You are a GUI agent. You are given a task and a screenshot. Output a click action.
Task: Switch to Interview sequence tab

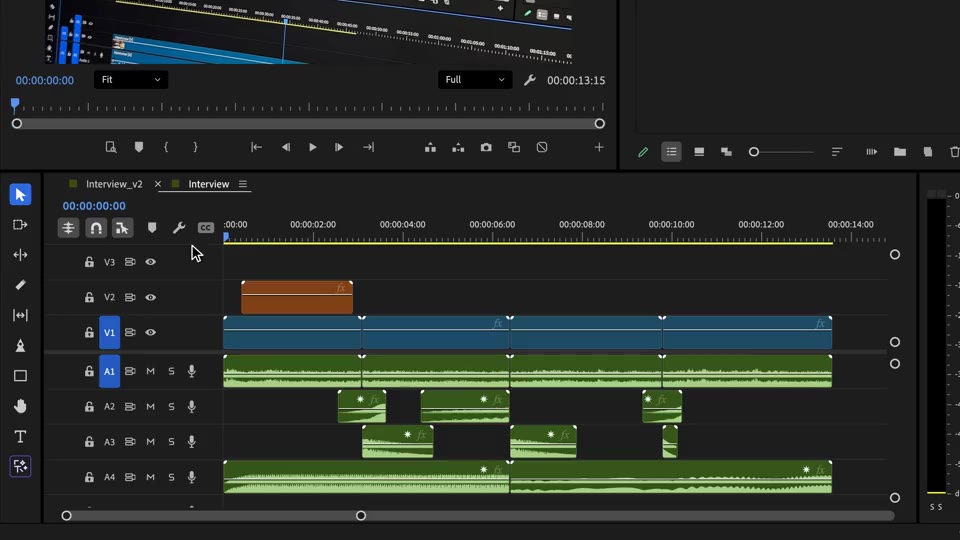(208, 184)
